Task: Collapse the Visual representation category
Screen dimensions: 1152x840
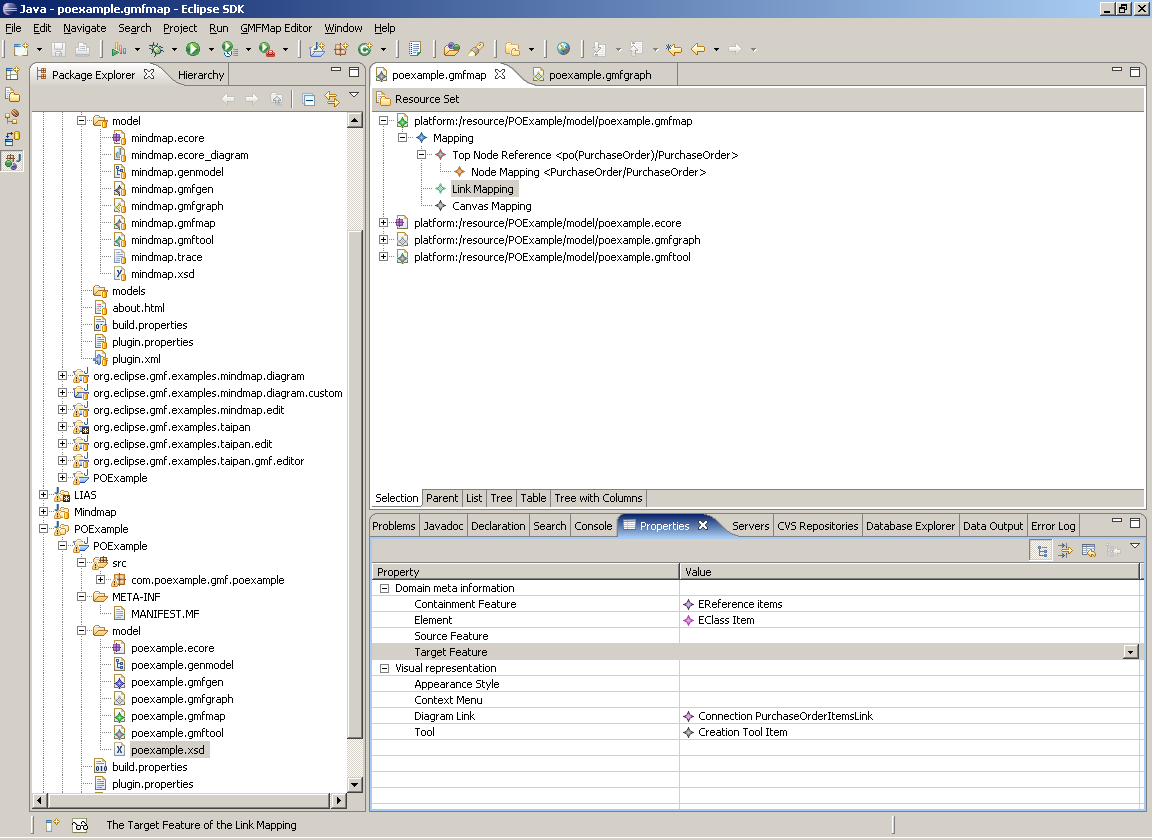Action: point(384,669)
